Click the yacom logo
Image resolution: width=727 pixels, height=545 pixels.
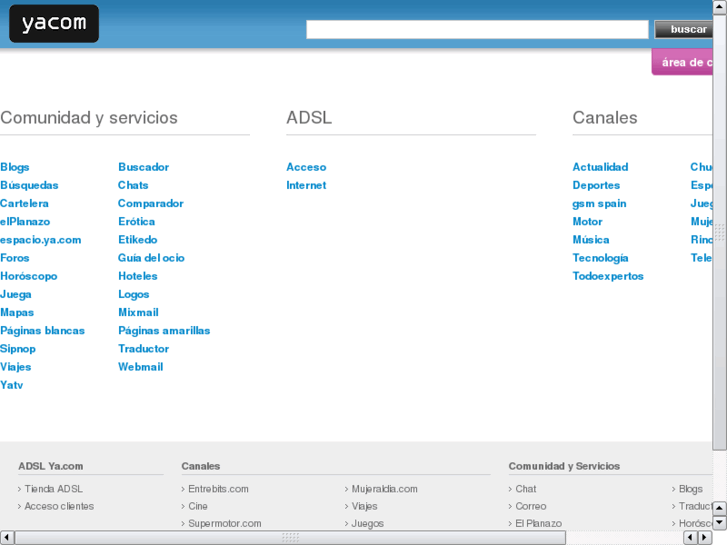[x=54, y=23]
